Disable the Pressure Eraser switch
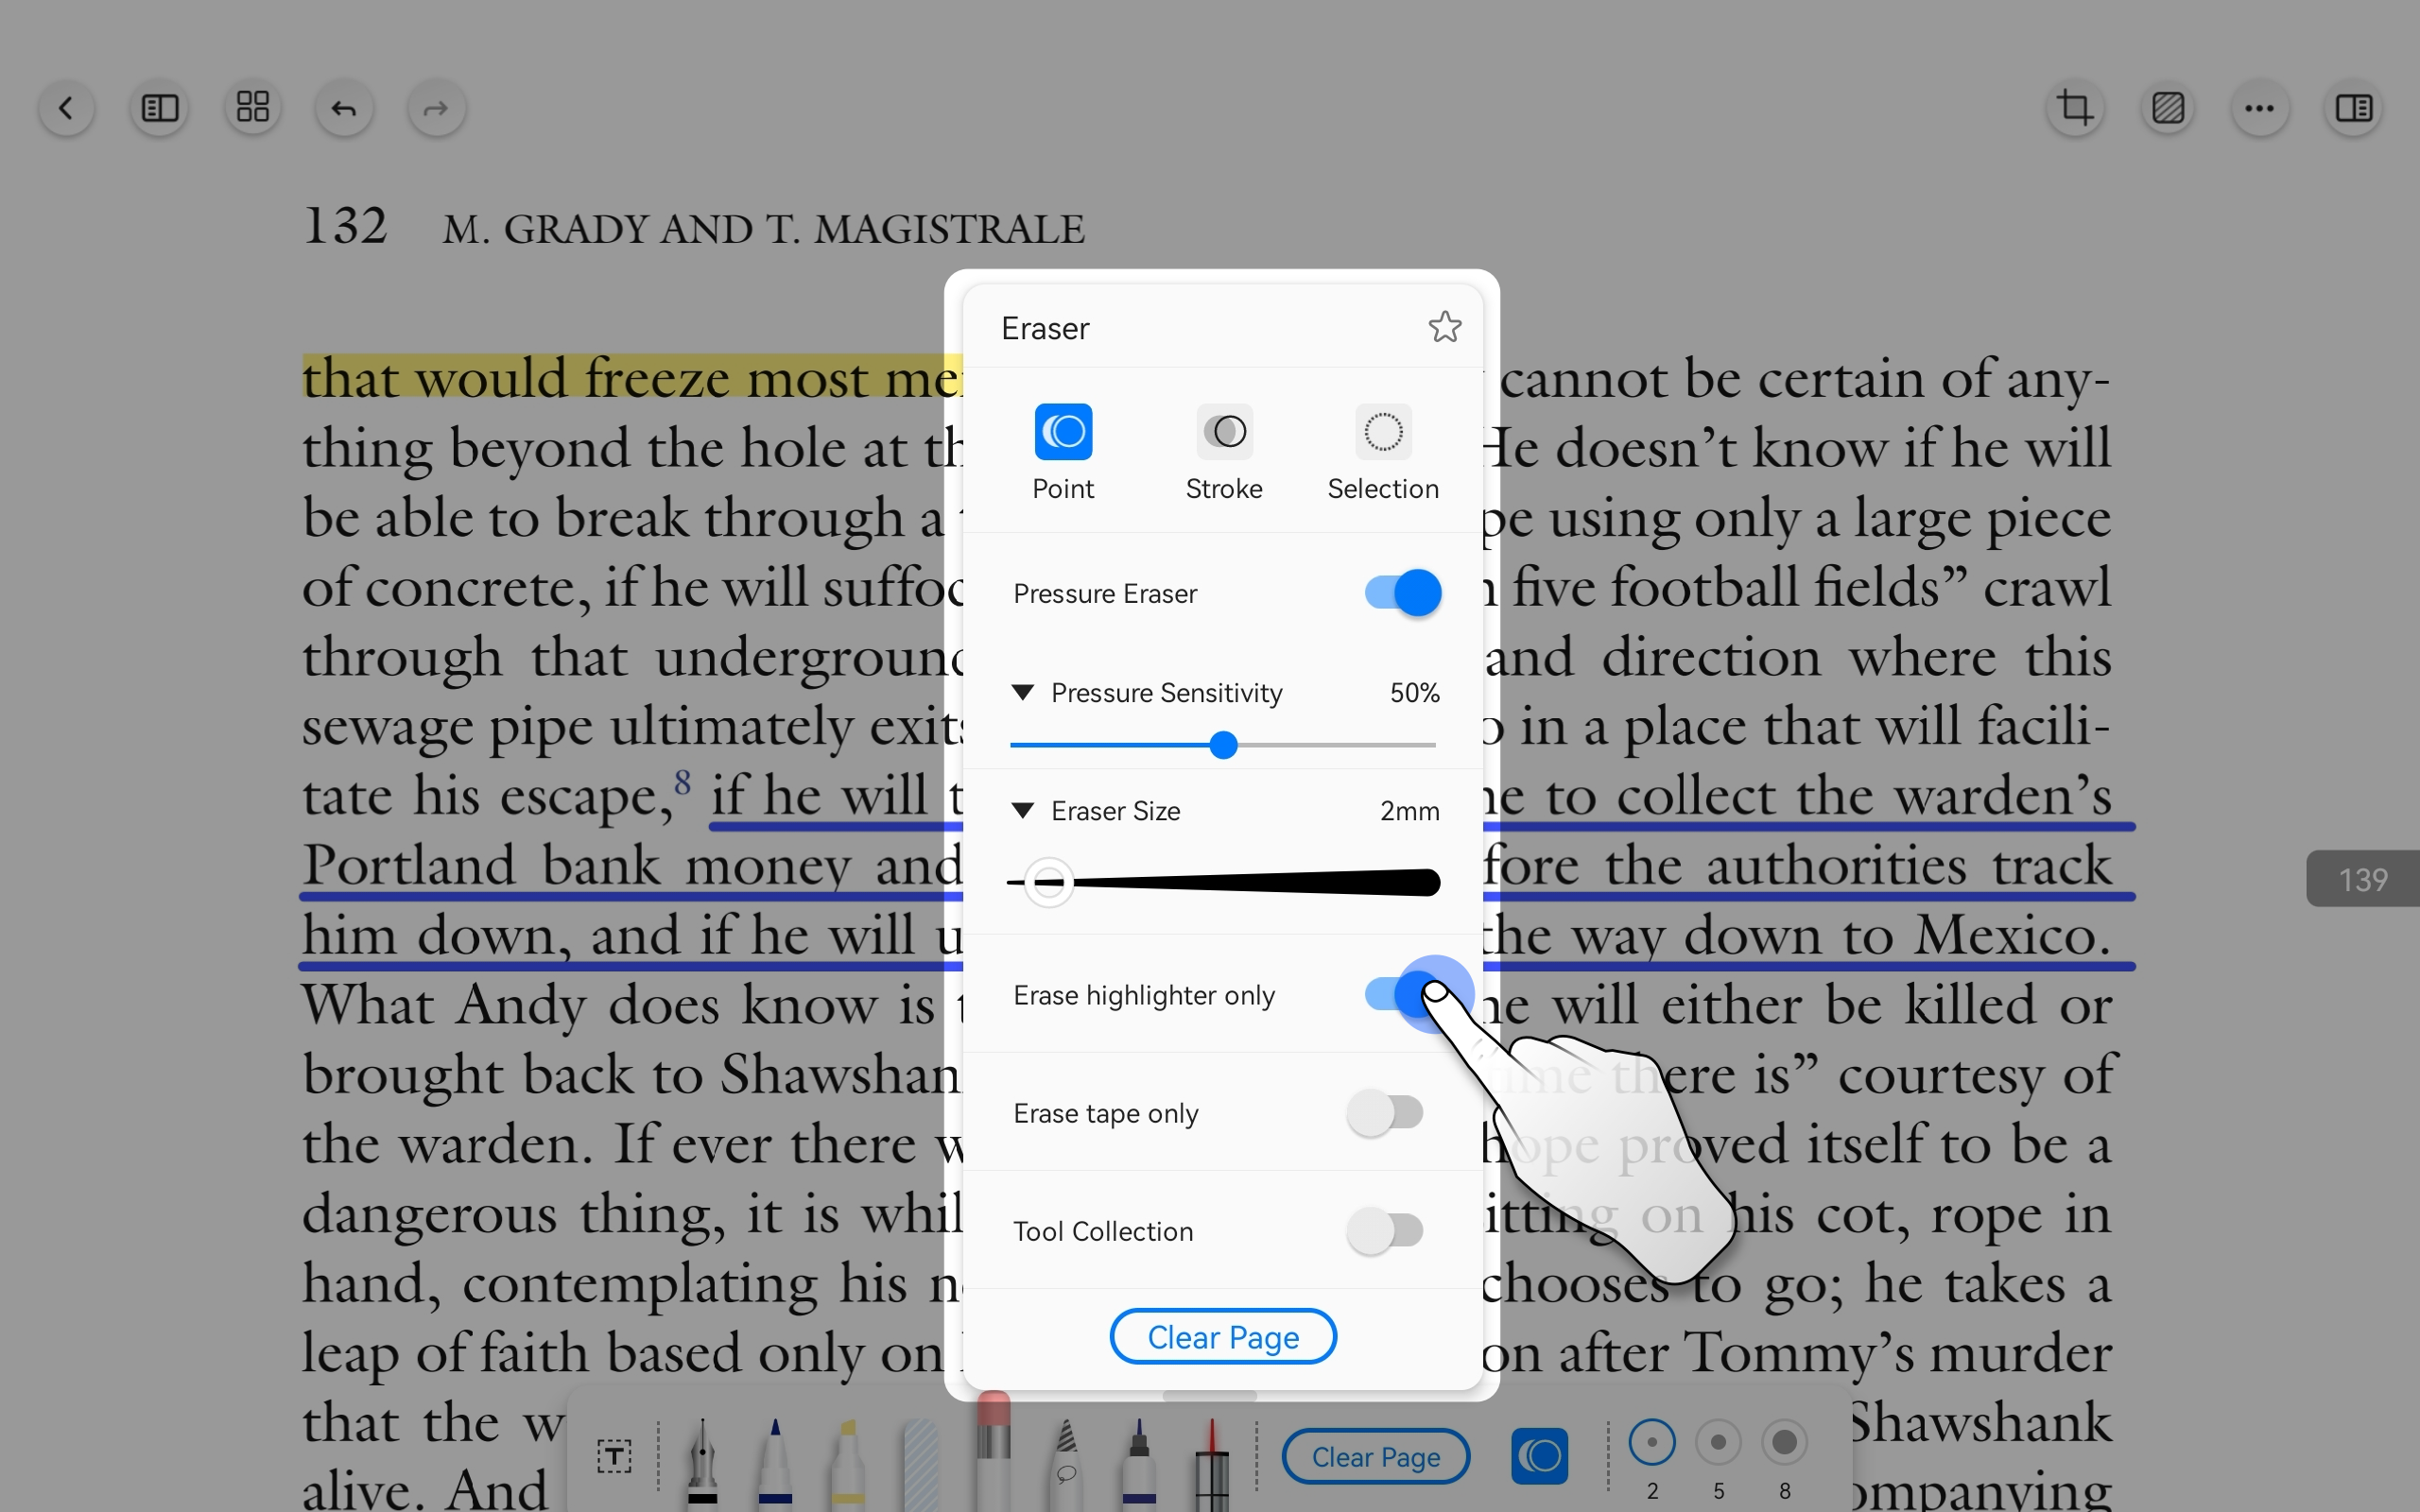2420x1512 pixels. [x=1402, y=593]
